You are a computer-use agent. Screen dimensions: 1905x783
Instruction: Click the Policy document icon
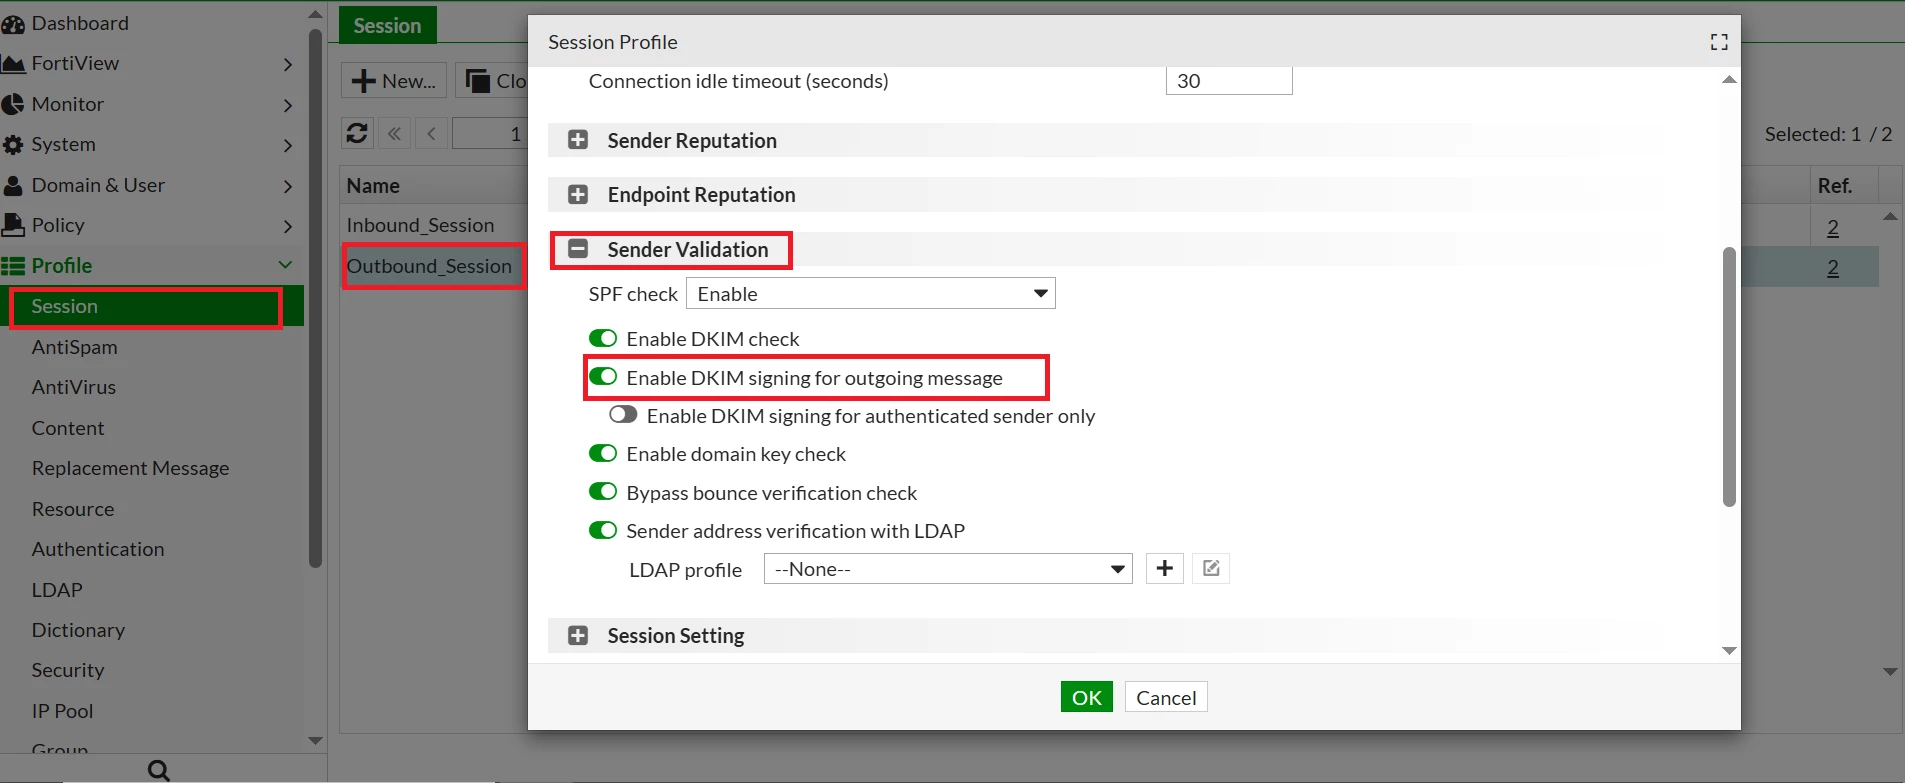pyautogui.click(x=13, y=226)
